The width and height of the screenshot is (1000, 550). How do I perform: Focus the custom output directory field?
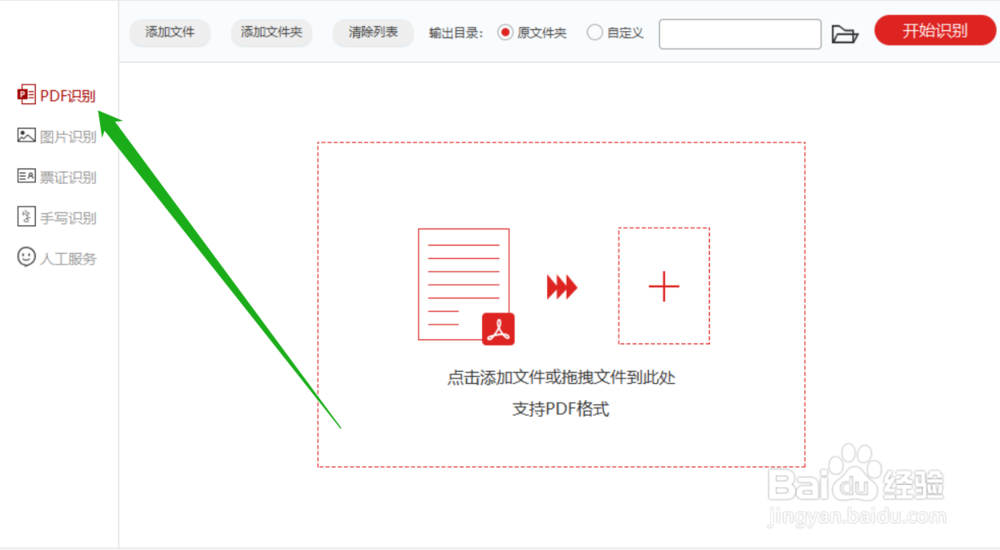tap(740, 34)
